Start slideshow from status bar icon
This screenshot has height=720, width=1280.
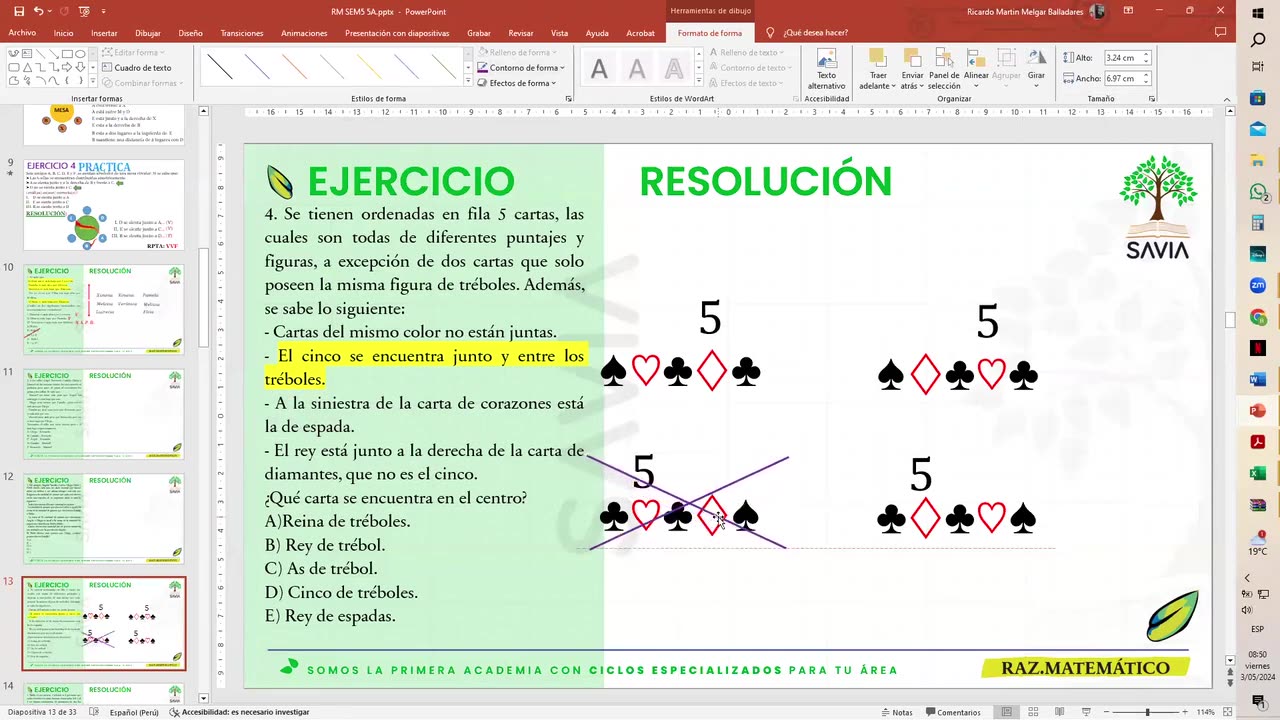click(x=1087, y=712)
